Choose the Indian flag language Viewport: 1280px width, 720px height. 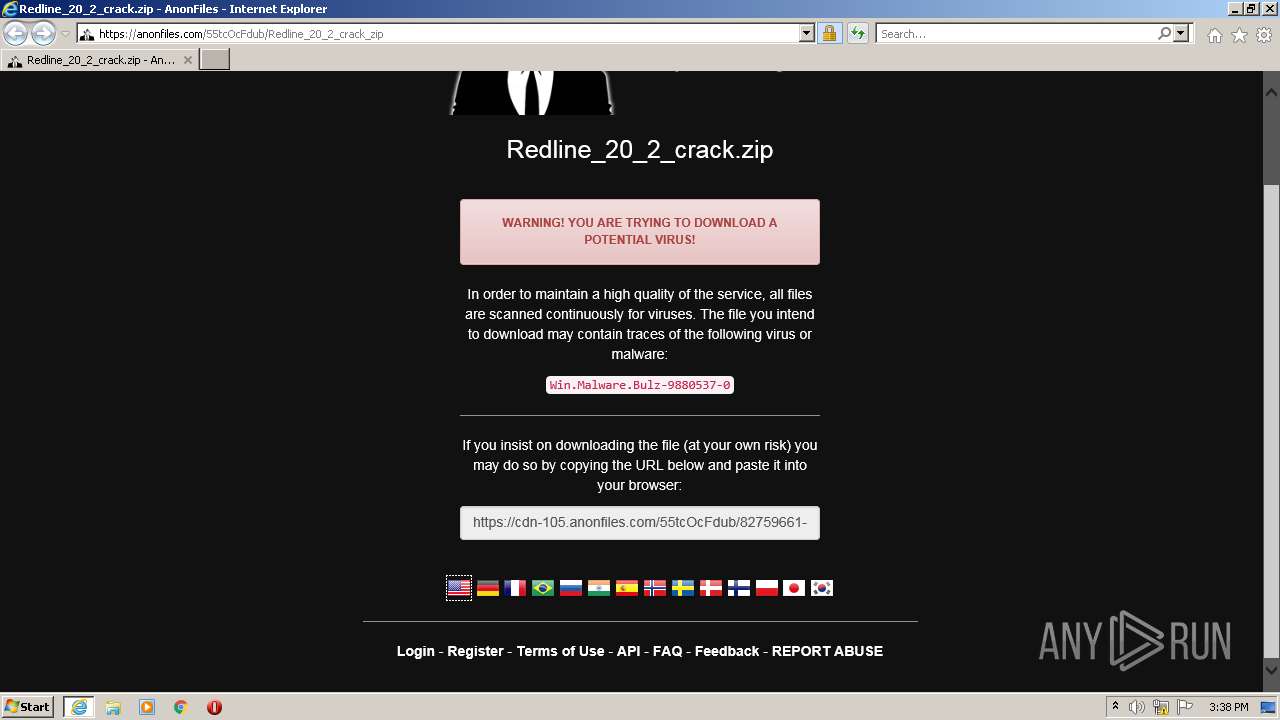[599, 588]
